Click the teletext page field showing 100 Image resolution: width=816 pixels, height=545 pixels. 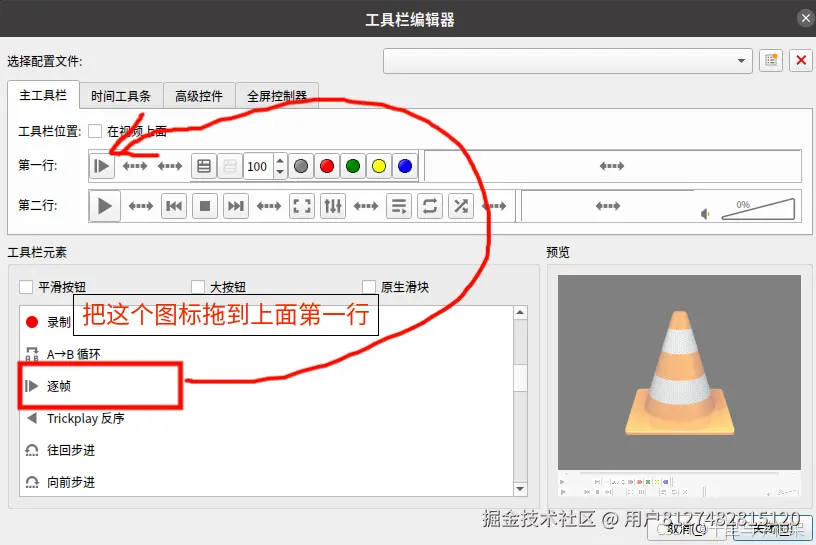click(258, 167)
